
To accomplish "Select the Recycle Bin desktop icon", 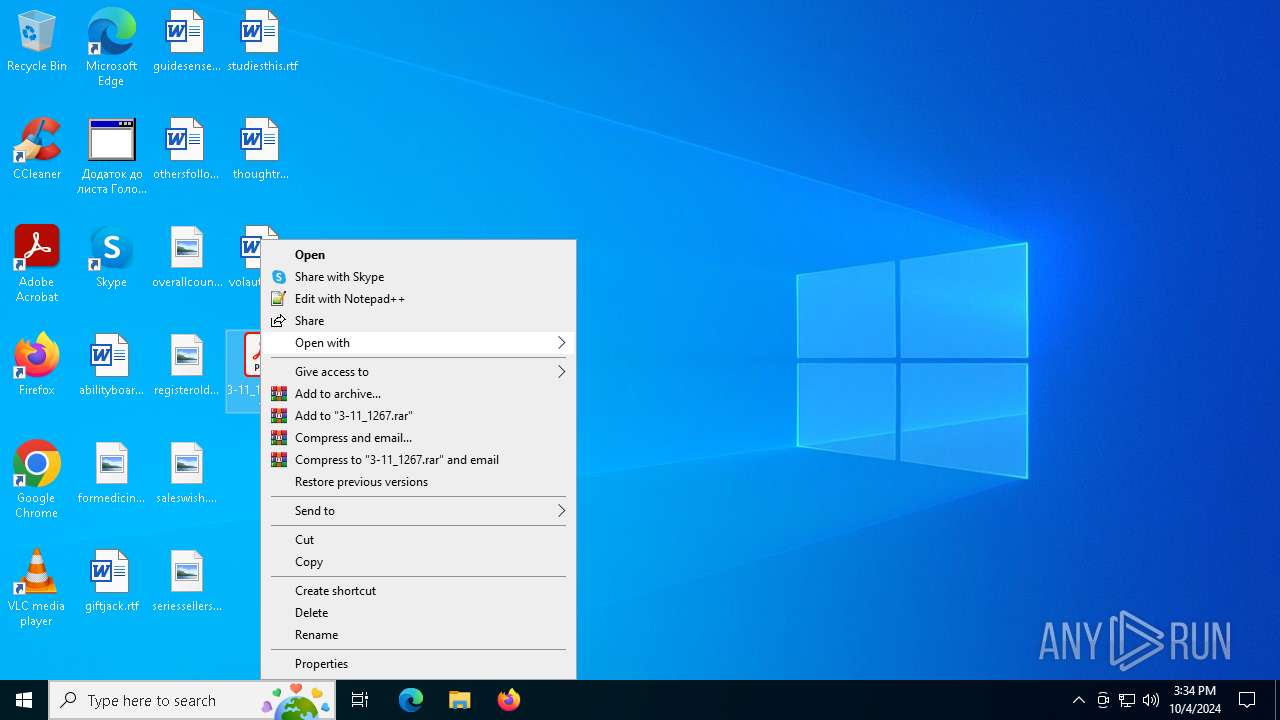I will (37, 42).
